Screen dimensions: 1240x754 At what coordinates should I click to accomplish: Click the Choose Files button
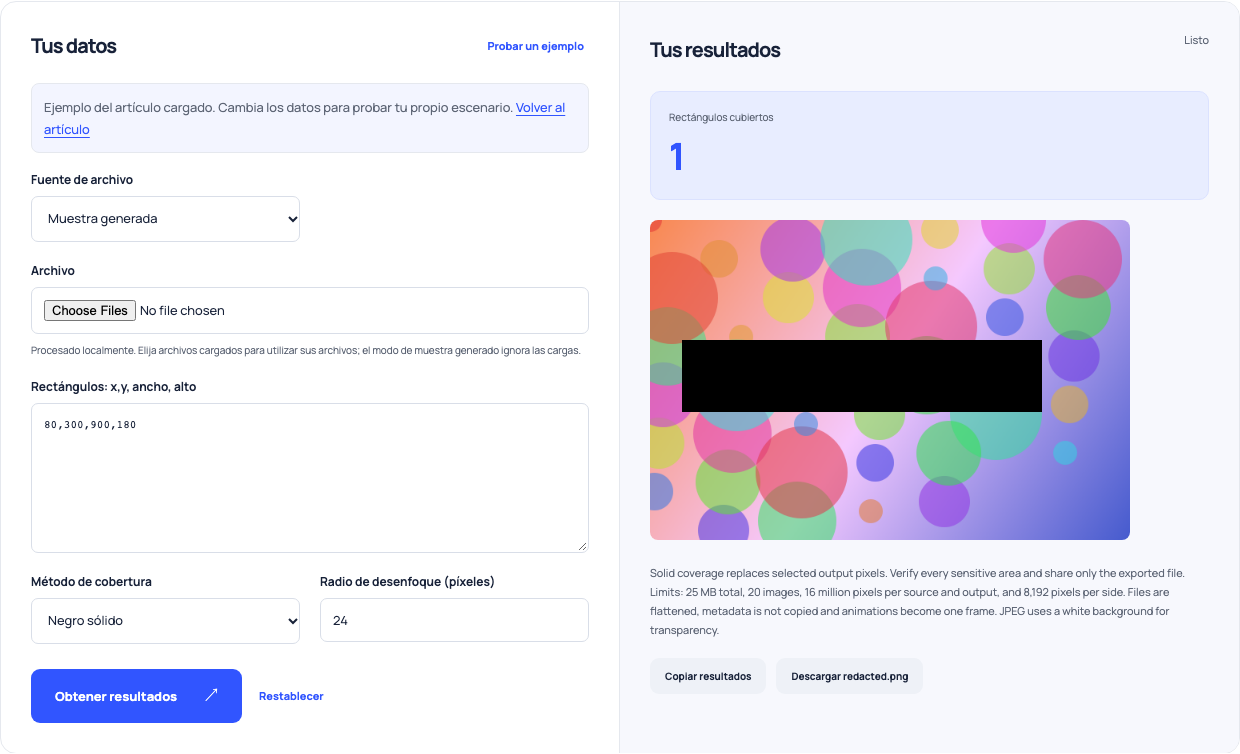tap(90, 311)
